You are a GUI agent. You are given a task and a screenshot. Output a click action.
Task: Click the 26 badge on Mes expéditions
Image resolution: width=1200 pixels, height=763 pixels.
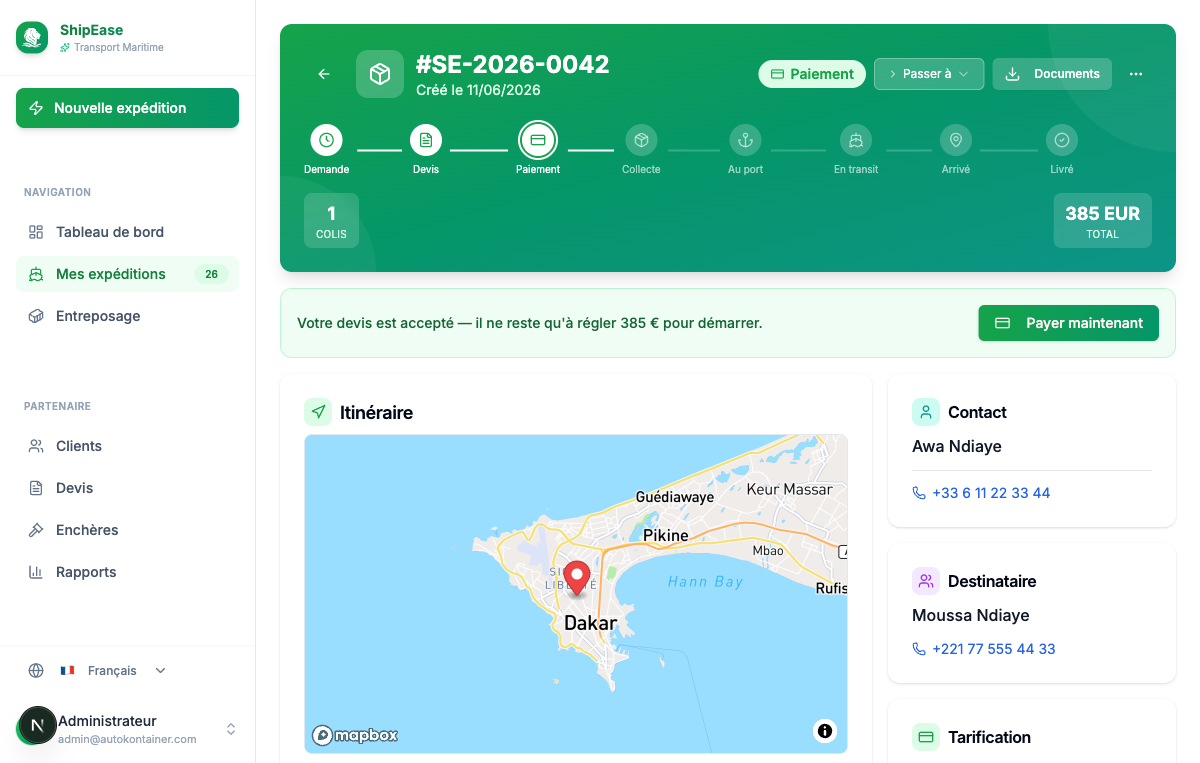click(211, 274)
